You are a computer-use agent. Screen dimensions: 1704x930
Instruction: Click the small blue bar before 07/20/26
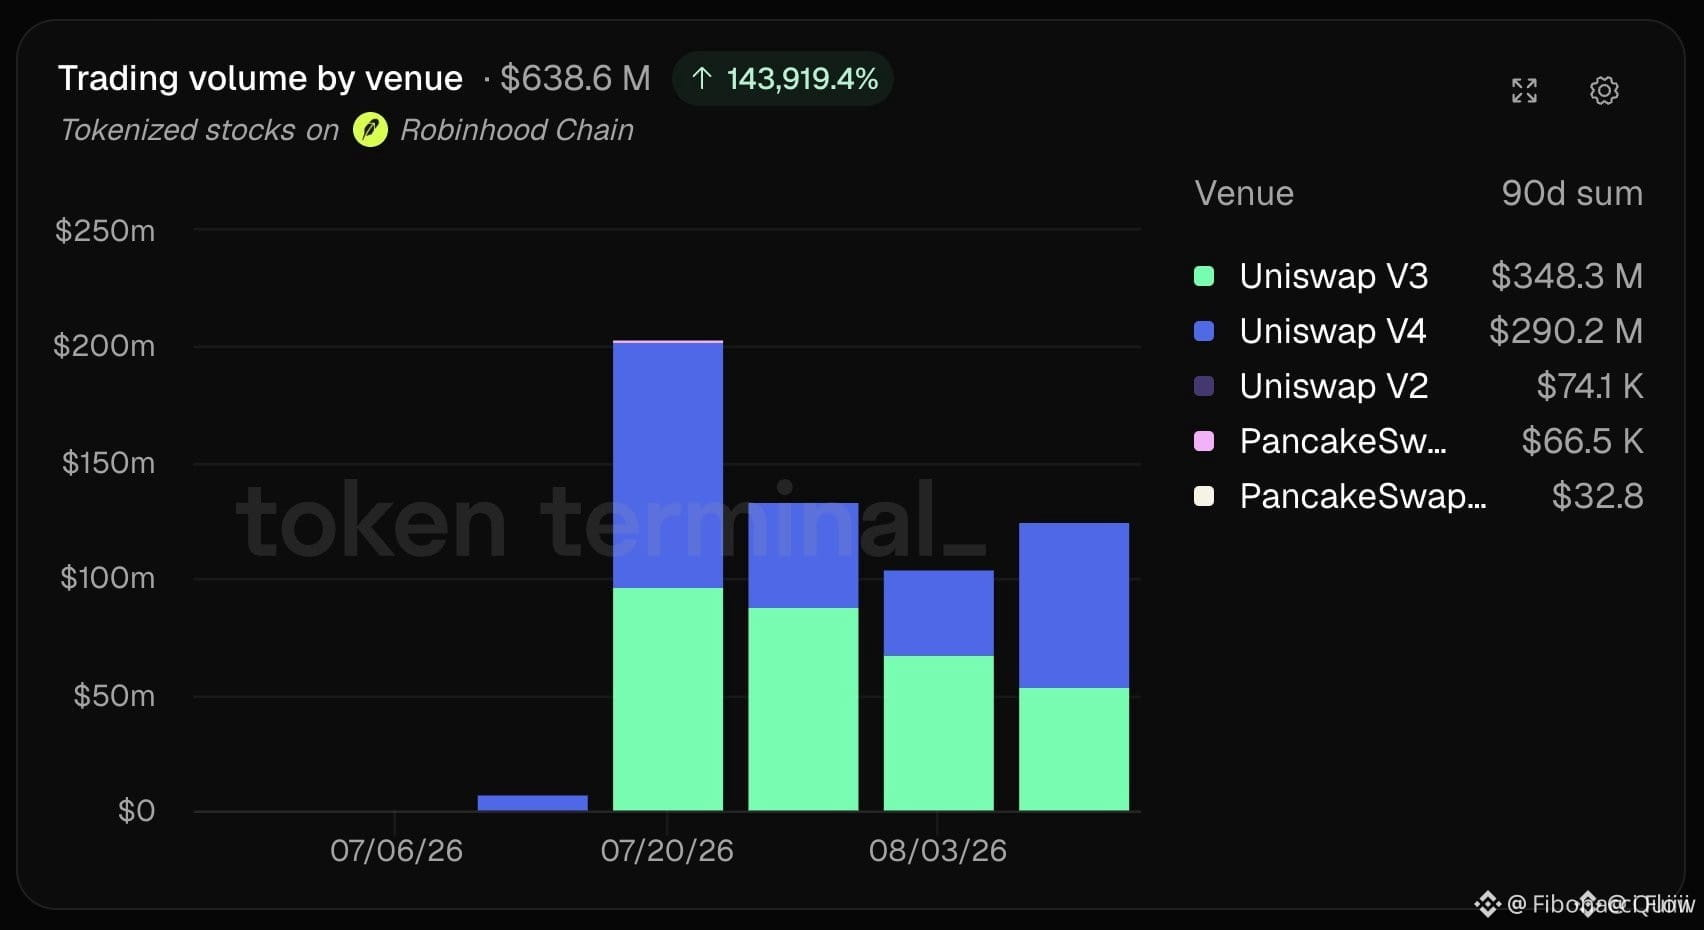[533, 803]
